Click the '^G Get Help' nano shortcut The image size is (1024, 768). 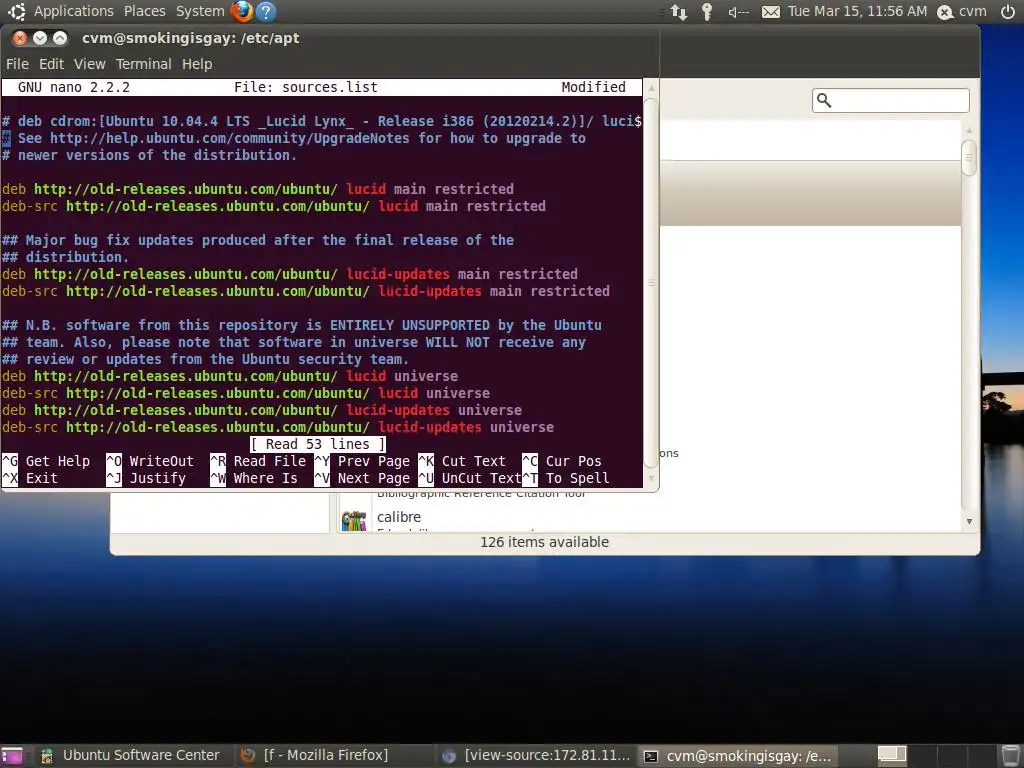(46, 461)
